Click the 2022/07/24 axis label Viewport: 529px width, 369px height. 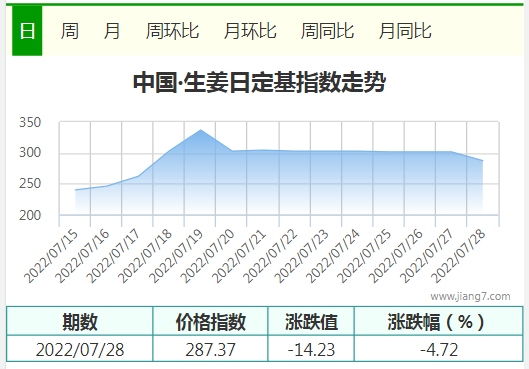click(x=333, y=256)
